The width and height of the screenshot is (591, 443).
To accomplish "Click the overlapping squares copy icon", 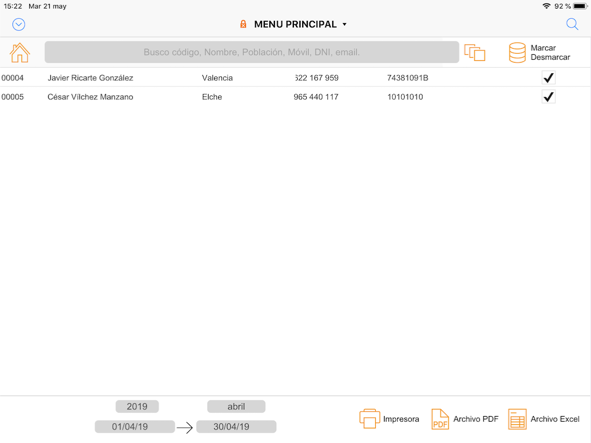I will pyautogui.click(x=475, y=52).
